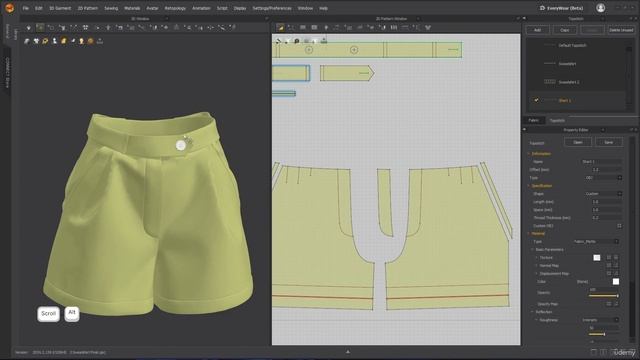Expand the Normal Map property row
Screen dimensions: 640x360
tap(537, 265)
